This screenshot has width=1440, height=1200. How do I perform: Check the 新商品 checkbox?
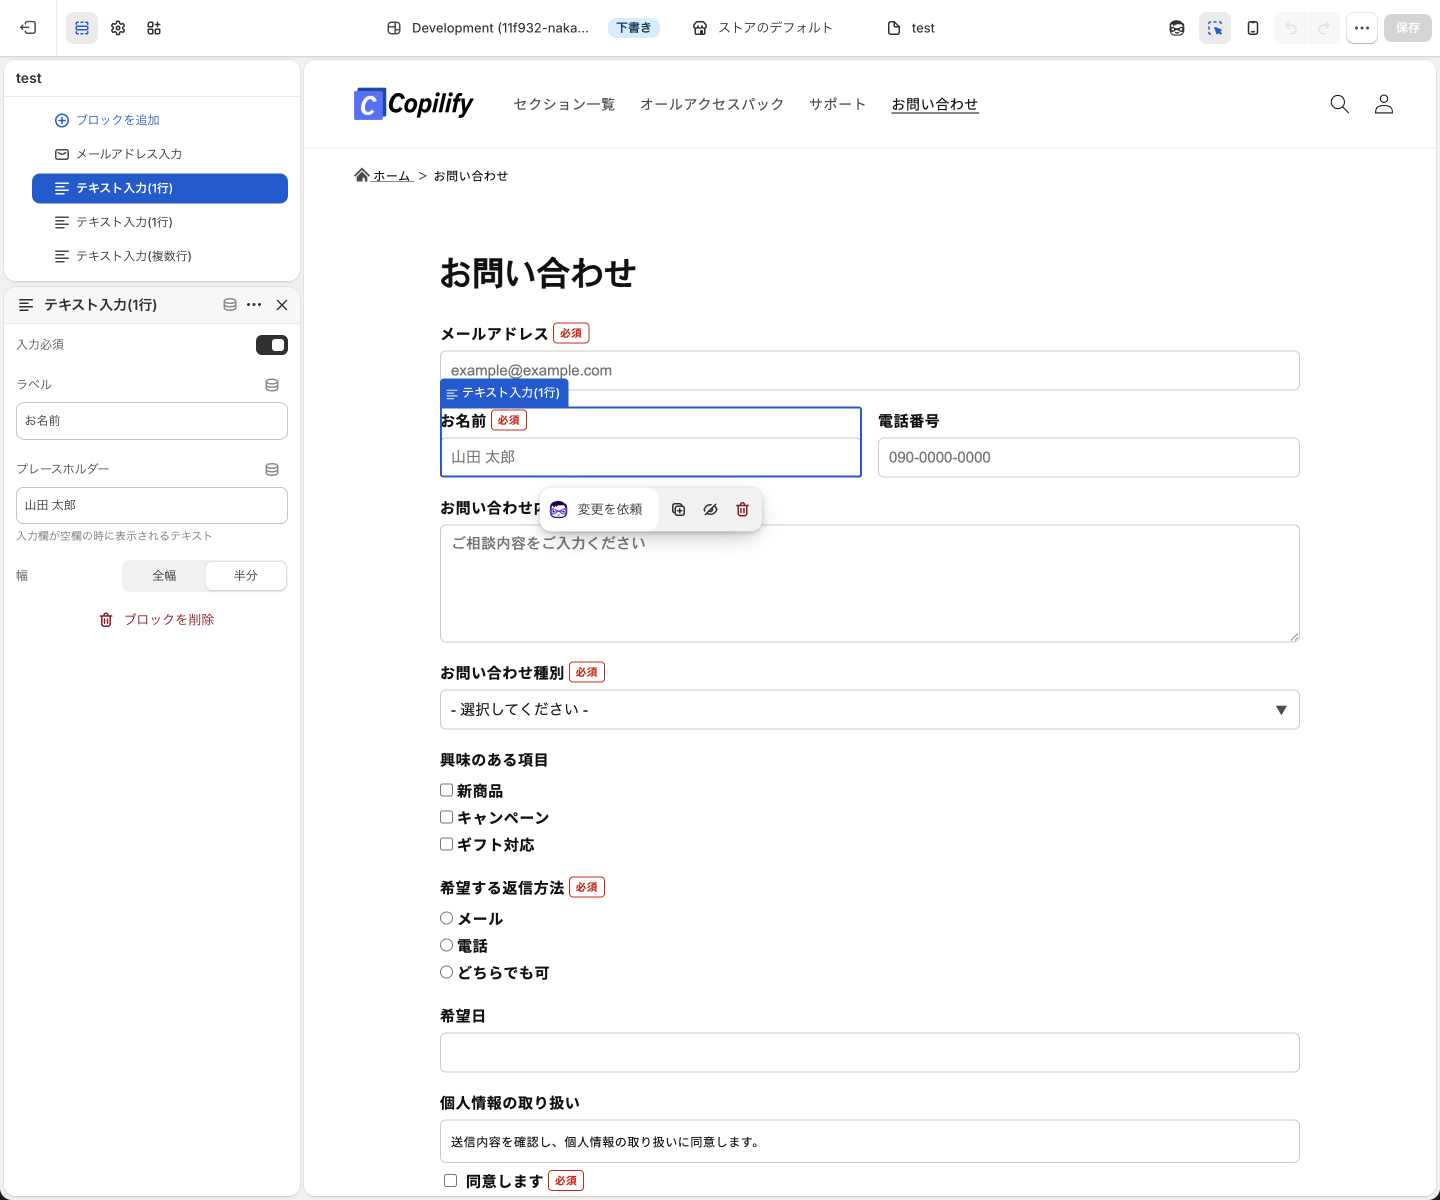447,790
